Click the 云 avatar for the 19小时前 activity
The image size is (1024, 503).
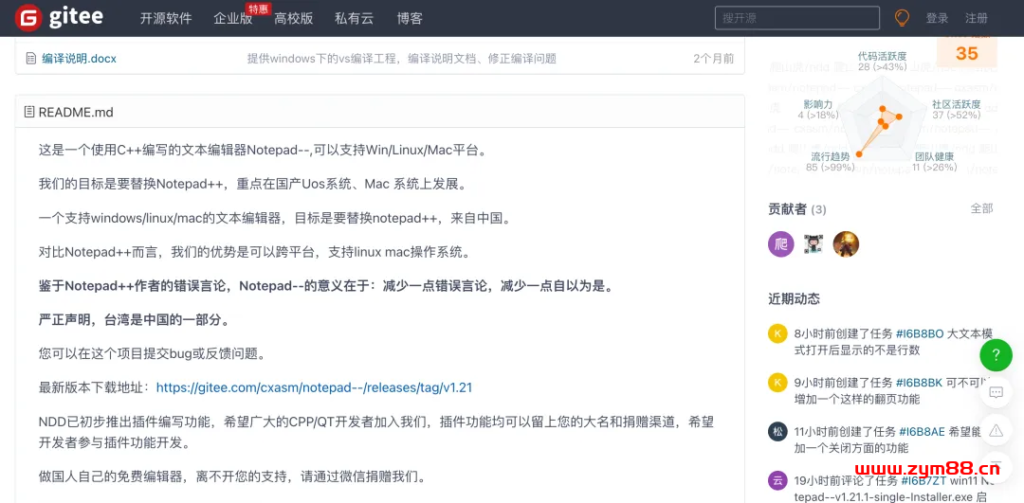[777, 481]
